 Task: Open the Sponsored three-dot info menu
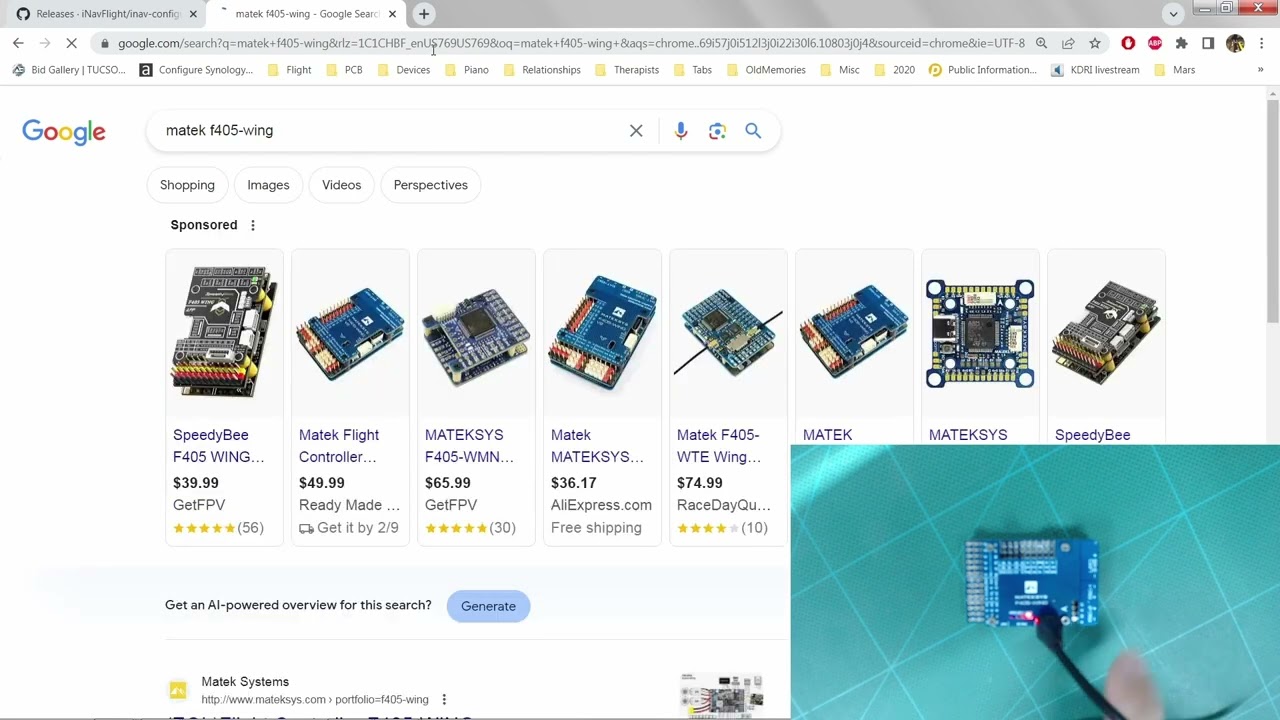(x=253, y=225)
